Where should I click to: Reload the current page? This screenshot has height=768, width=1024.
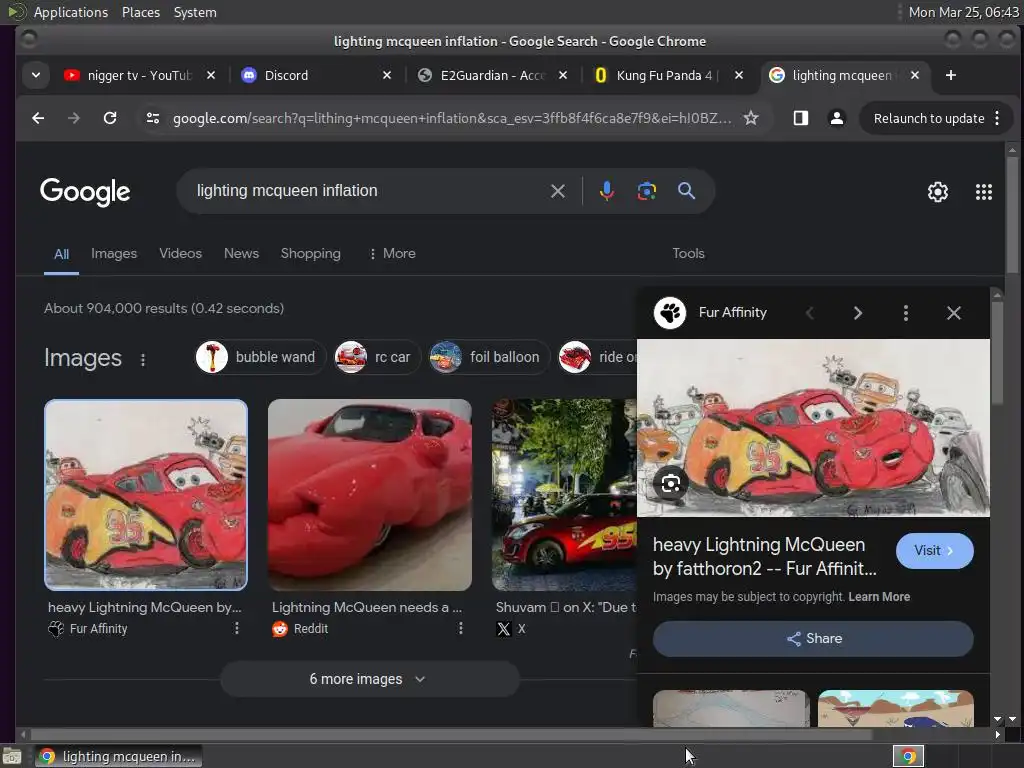pos(110,118)
